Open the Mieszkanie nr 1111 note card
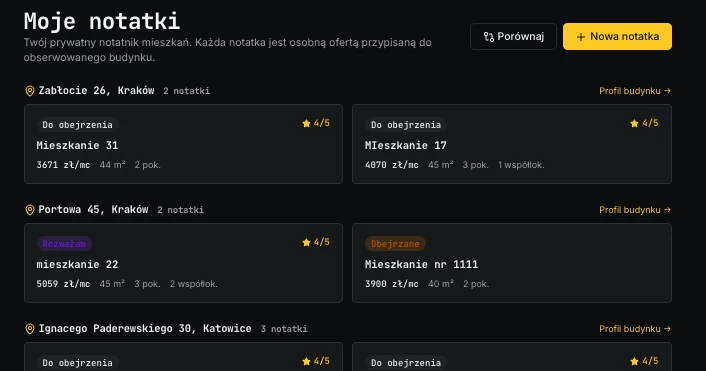 point(512,263)
